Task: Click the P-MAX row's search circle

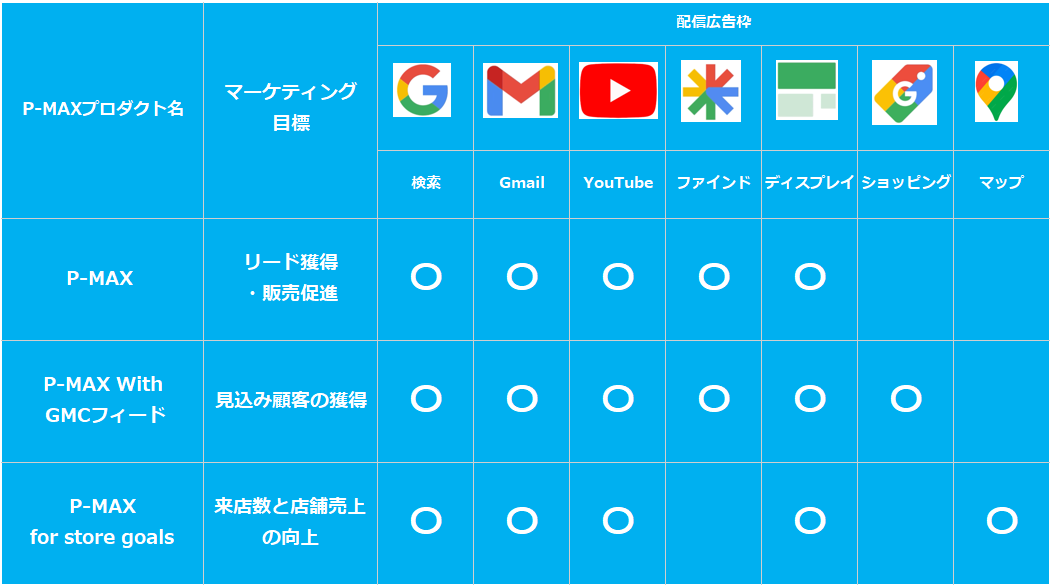Action: click(x=426, y=277)
